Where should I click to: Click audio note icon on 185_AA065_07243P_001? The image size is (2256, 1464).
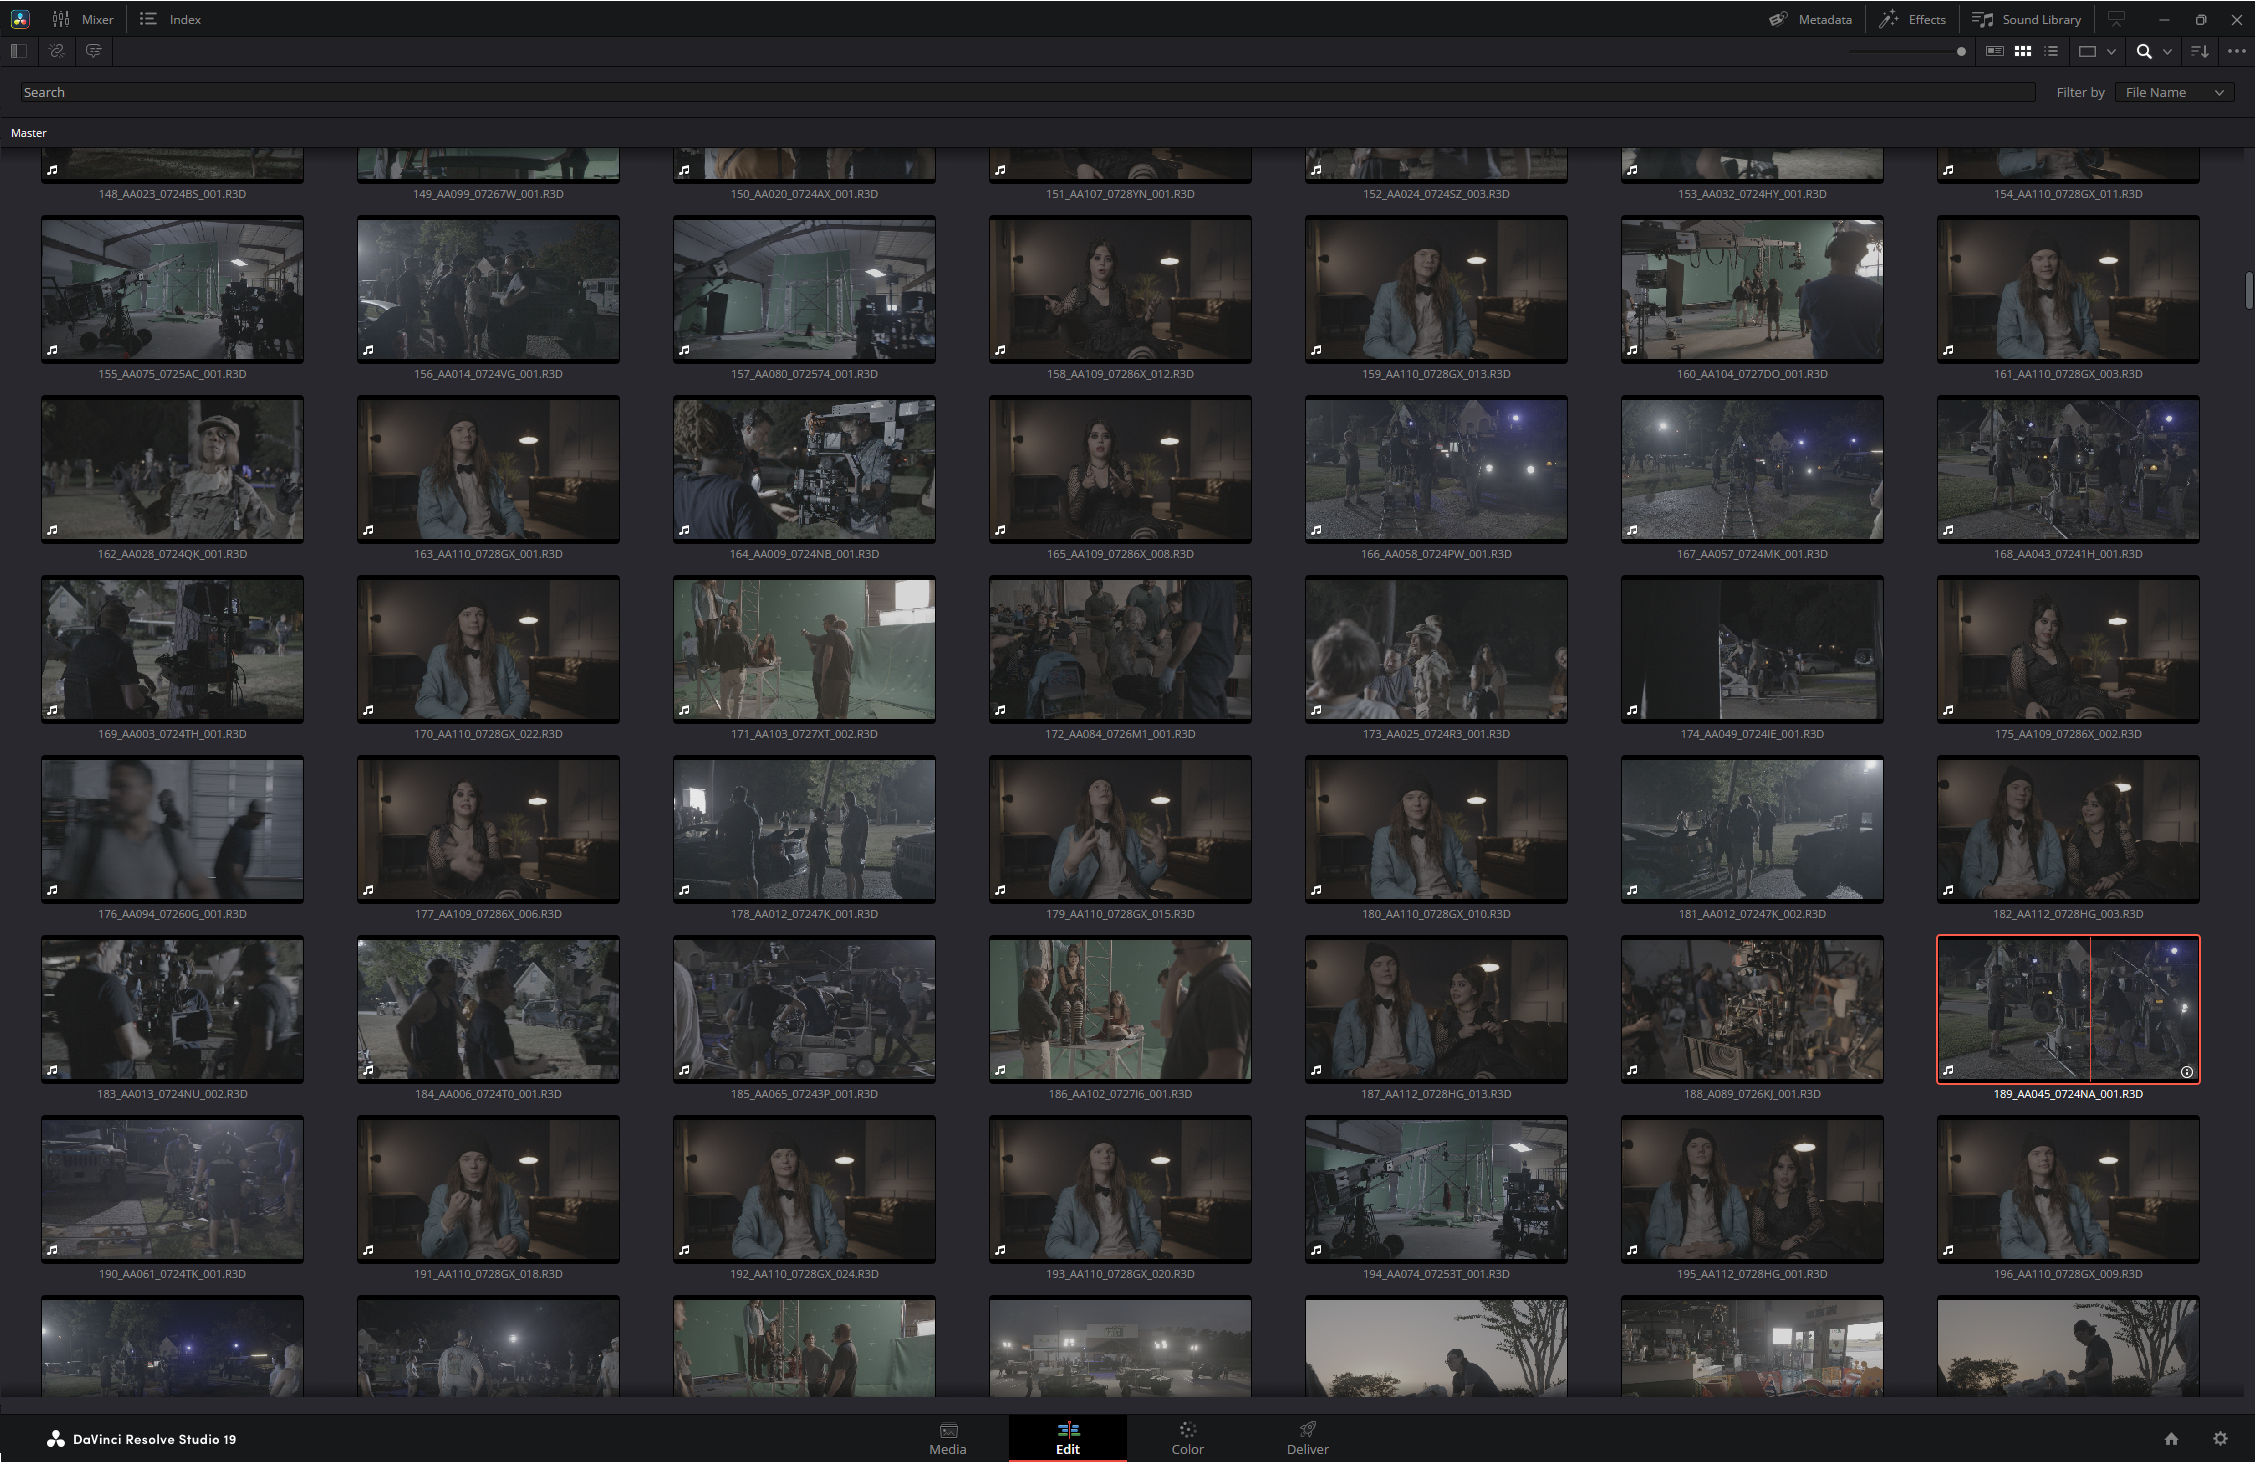684,1070
